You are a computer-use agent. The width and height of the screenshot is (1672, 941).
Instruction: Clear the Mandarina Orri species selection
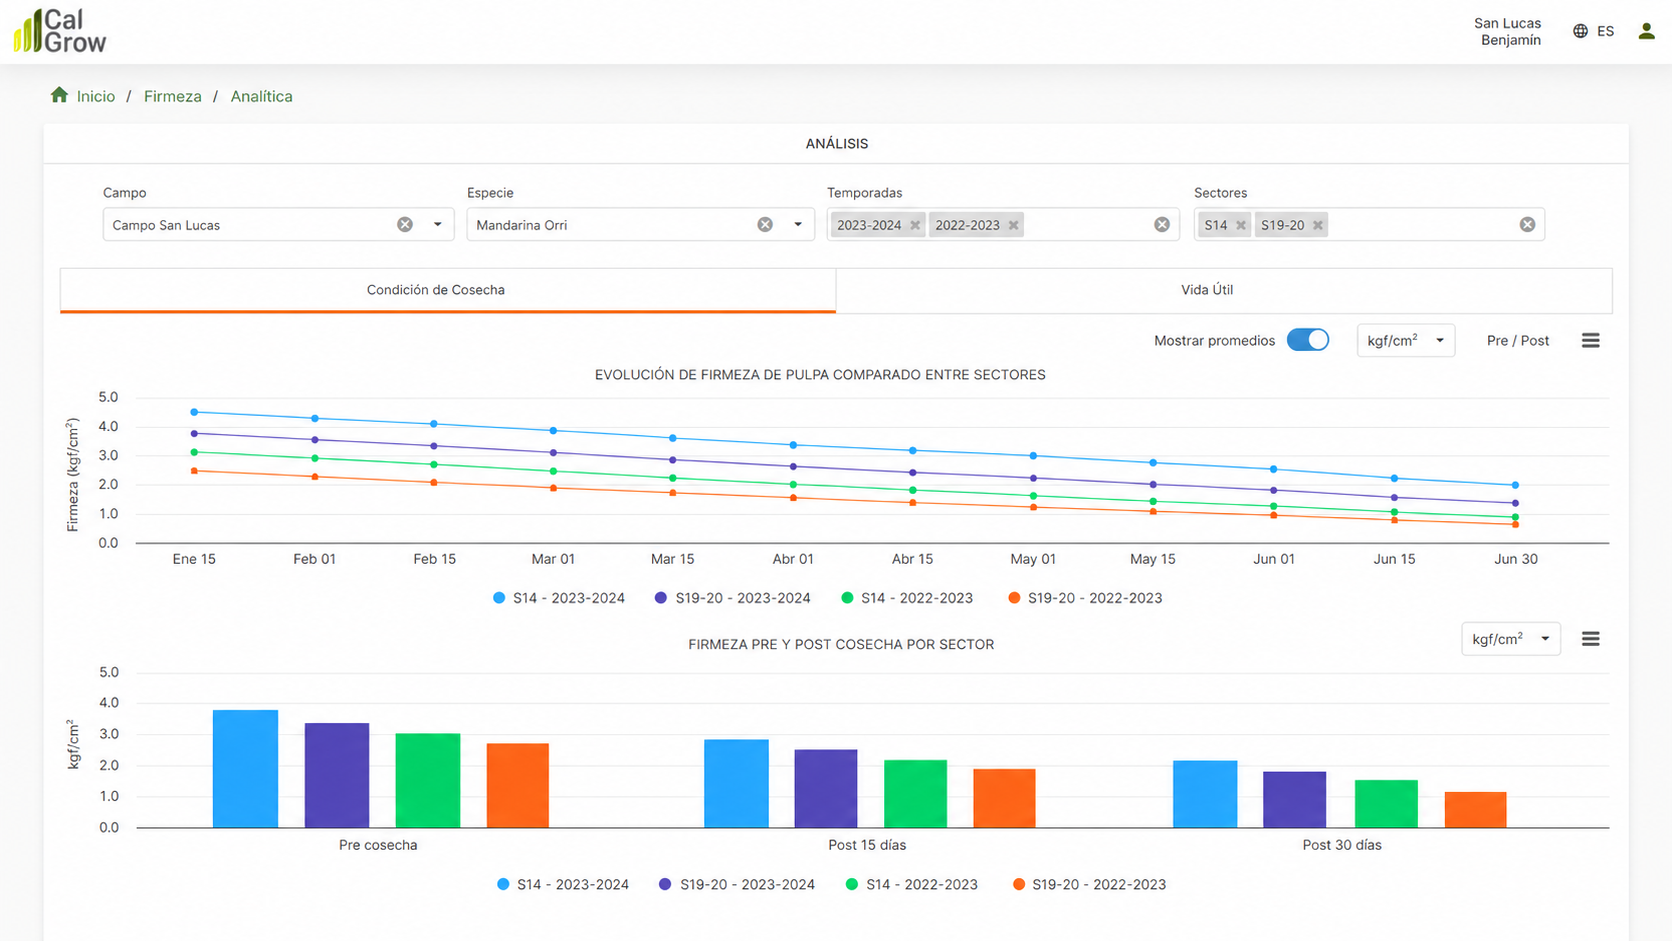pos(765,225)
